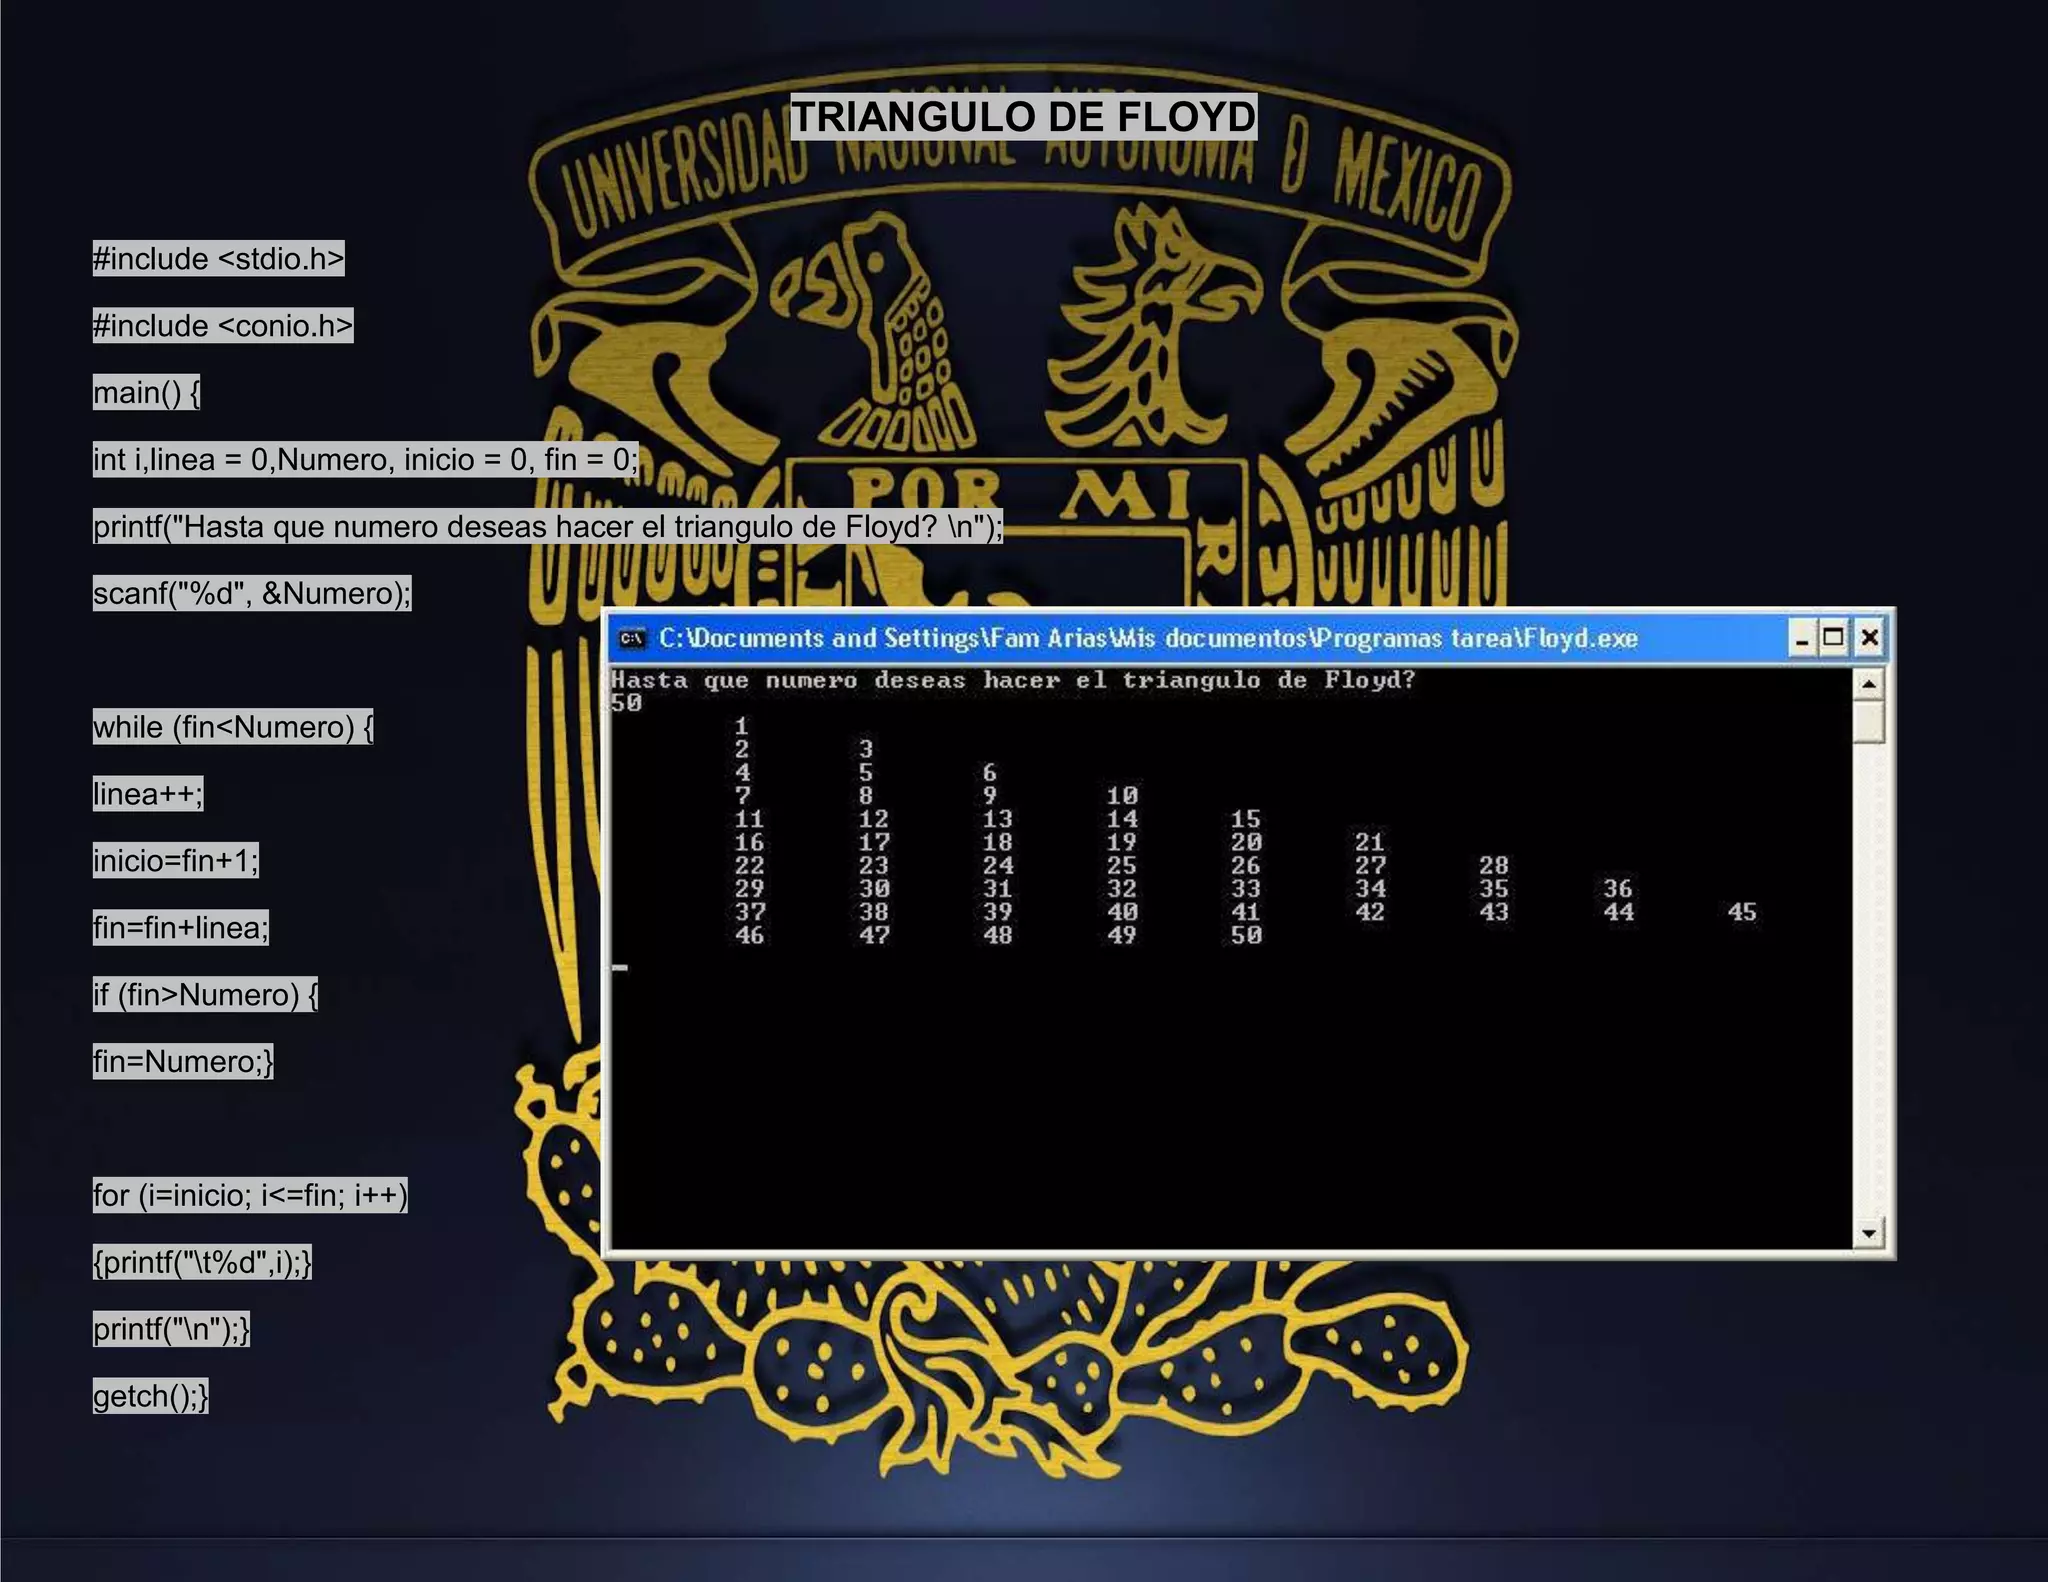Click the entered value 50 in the console
2048x1582 pixels.
point(626,703)
